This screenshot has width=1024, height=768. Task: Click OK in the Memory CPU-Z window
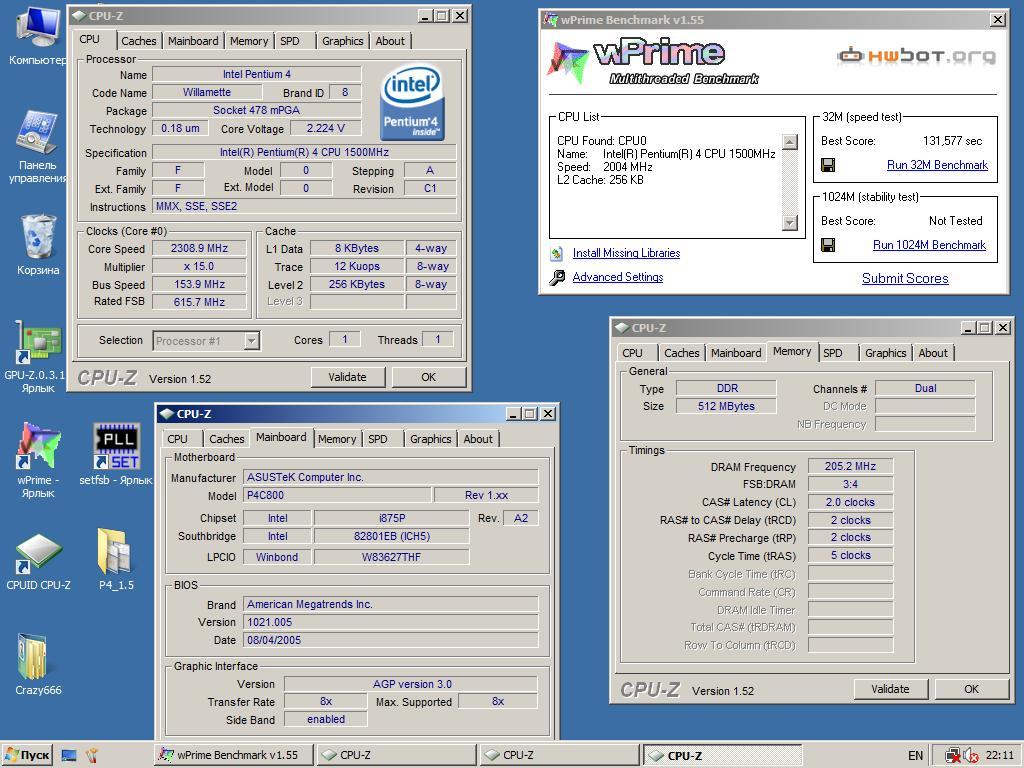click(x=972, y=688)
